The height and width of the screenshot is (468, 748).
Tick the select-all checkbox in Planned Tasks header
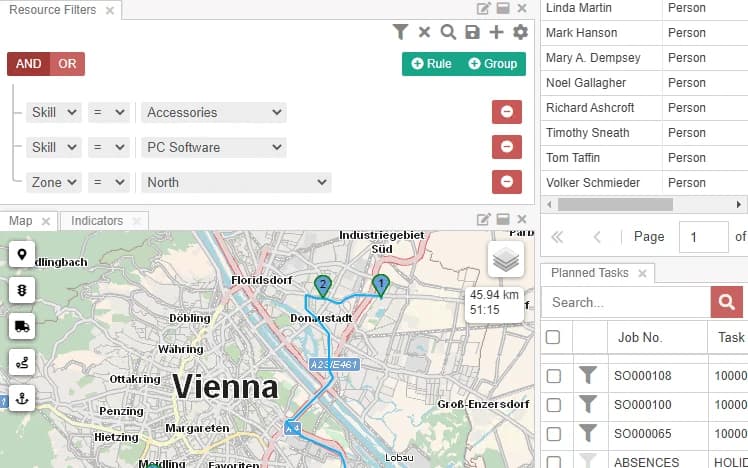coord(553,337)
